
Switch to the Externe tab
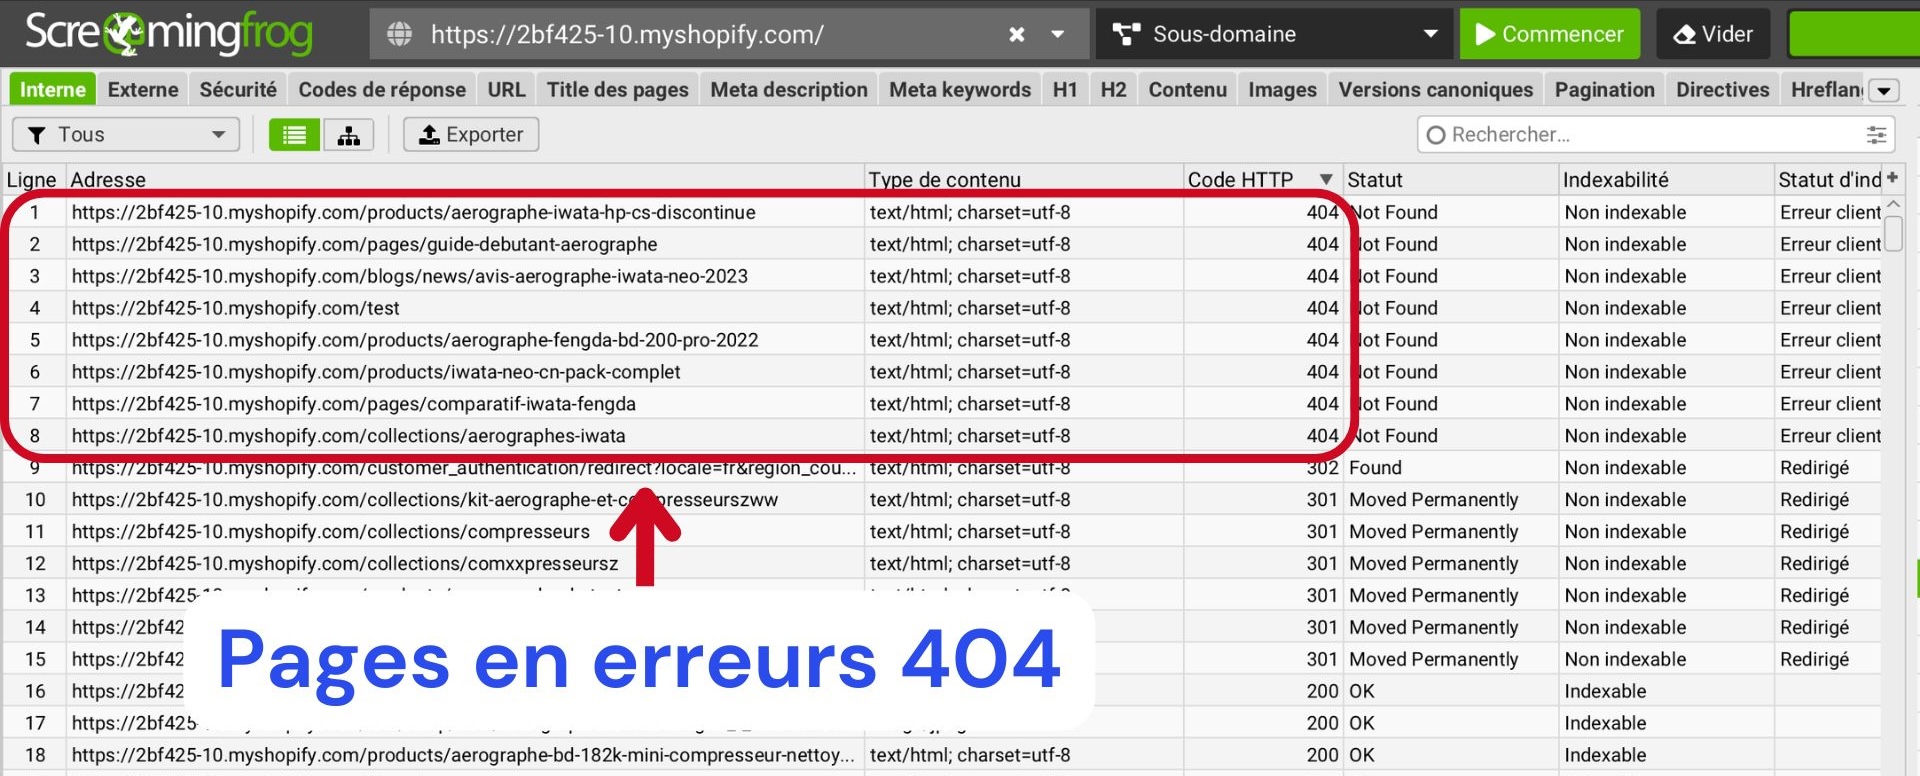pos(143,89)
